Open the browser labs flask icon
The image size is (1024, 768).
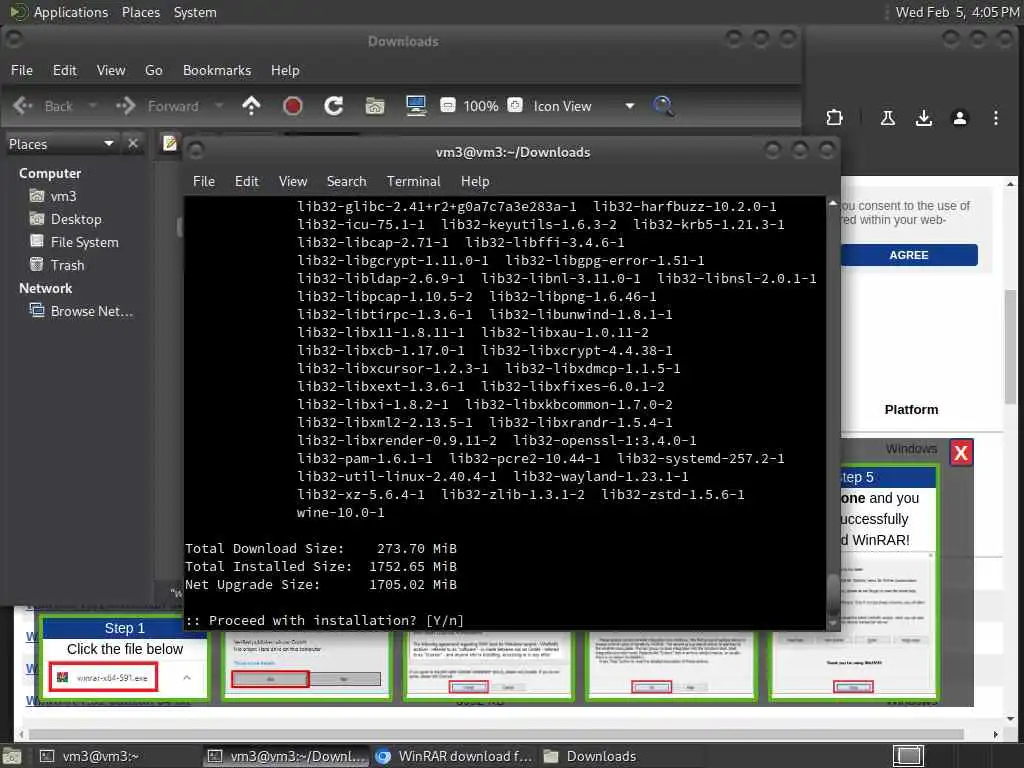888,118
